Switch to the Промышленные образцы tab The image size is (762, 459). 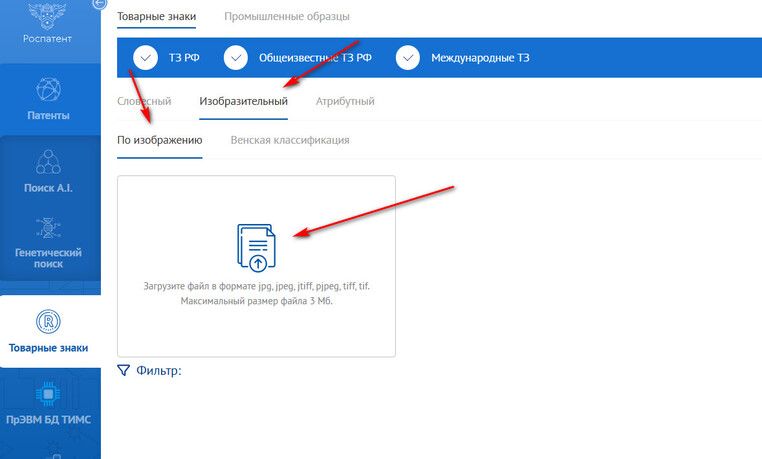[287, 16]
